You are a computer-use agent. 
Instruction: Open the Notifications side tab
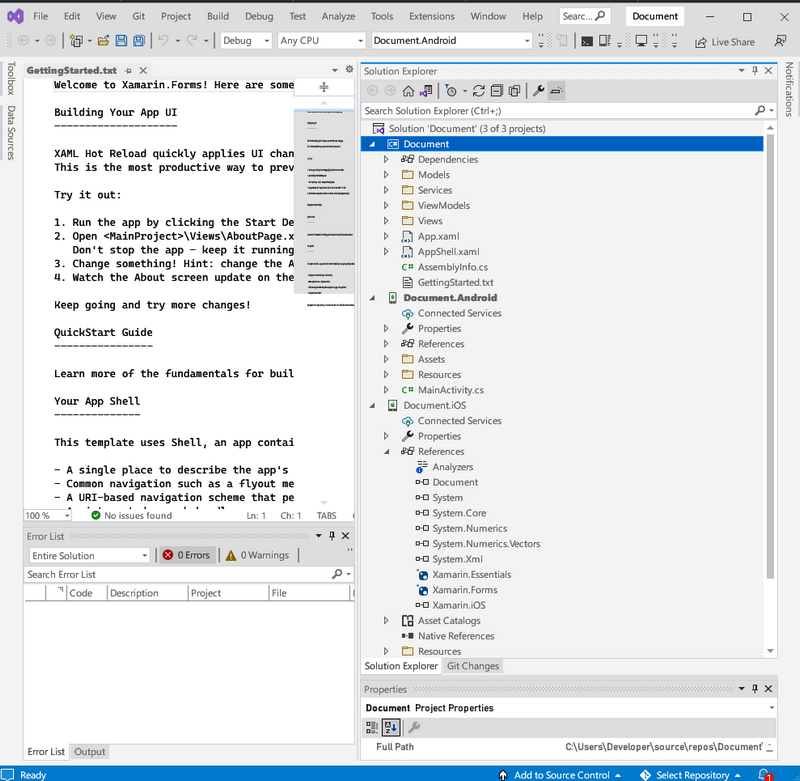point(789,89)
